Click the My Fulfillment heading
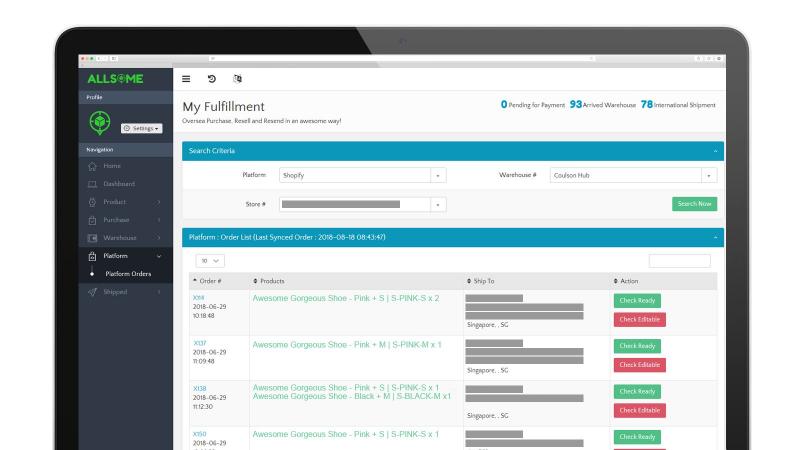 pyautogui.click(x=223, y=107)
